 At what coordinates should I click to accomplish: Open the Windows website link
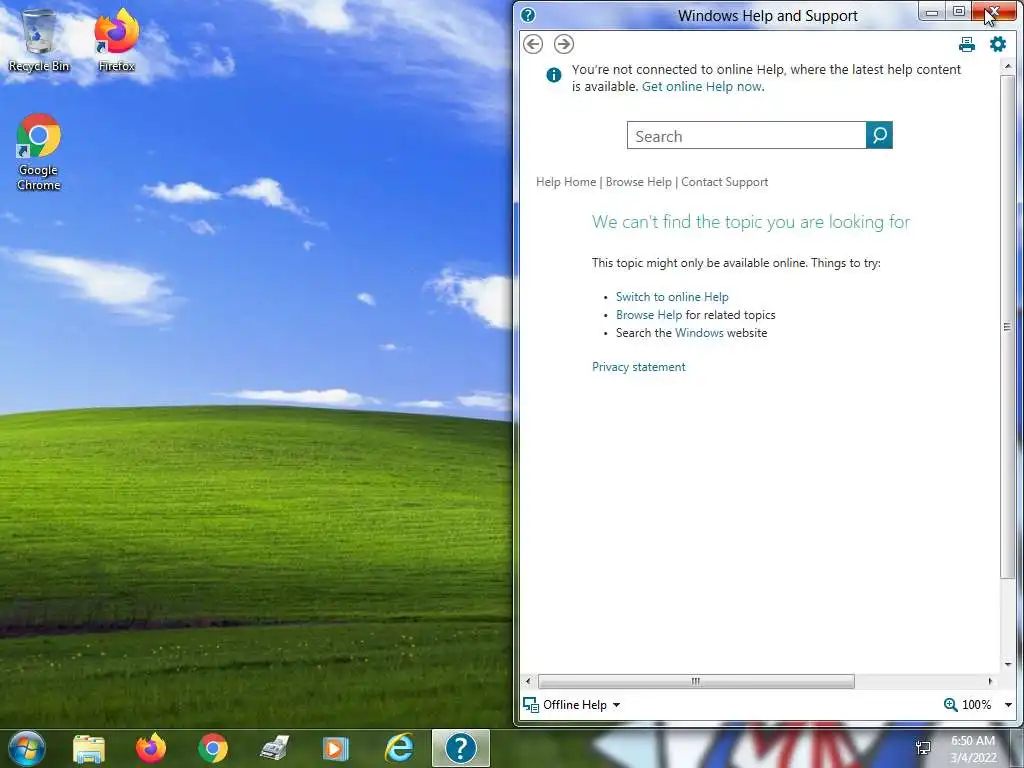[x=699, y=333]
